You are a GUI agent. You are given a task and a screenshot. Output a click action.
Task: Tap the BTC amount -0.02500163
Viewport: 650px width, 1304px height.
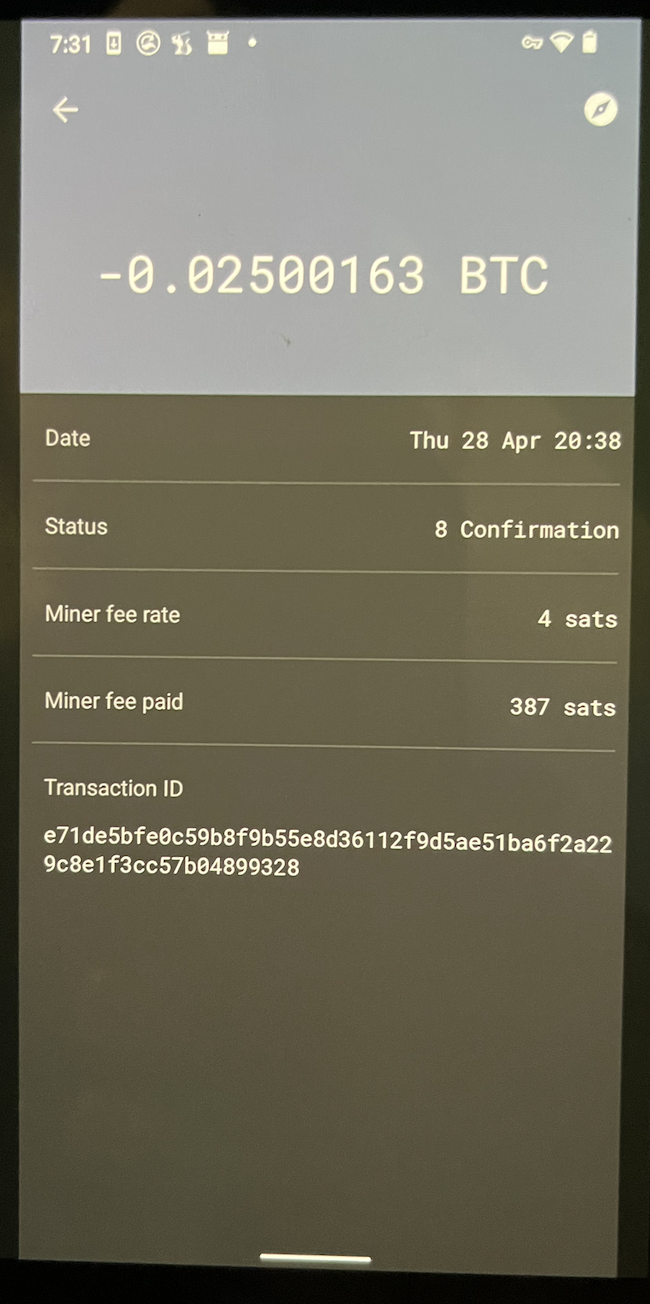tap(325, 274)
